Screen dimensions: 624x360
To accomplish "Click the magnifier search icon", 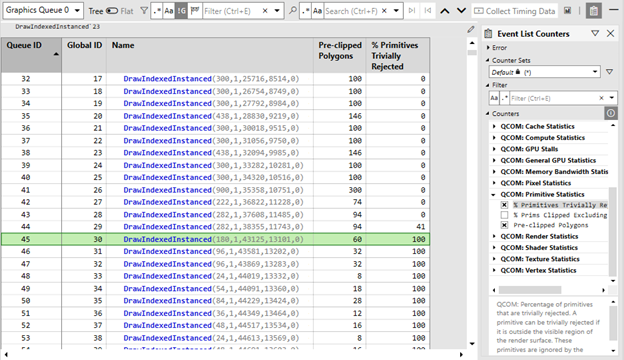I will (x=292, y=11).
